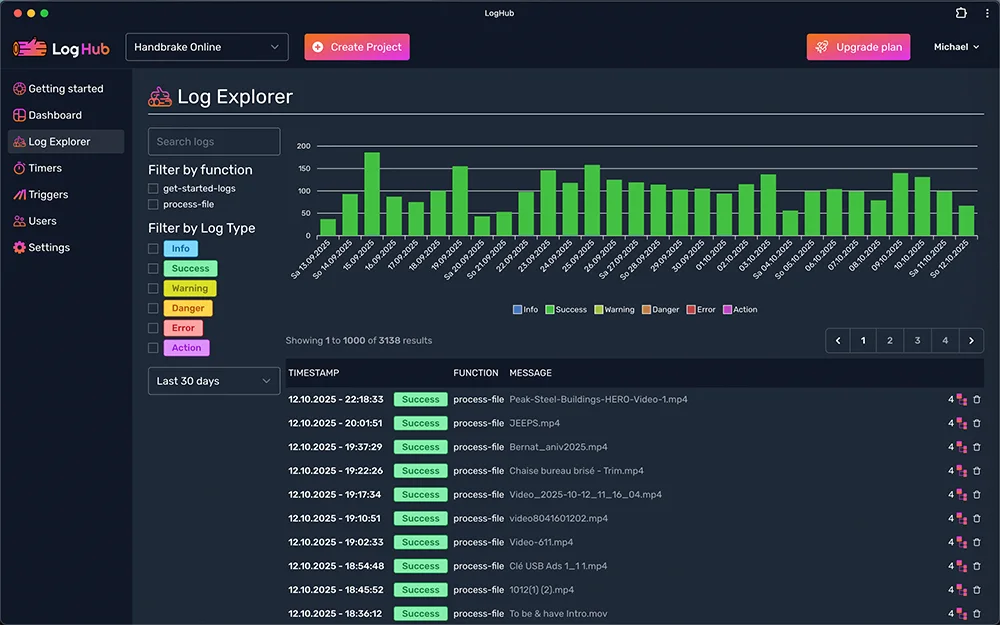The image size is (1000, 625).
Task: Select Log Explorer in the sidebar
Action: tap(59, 142)
